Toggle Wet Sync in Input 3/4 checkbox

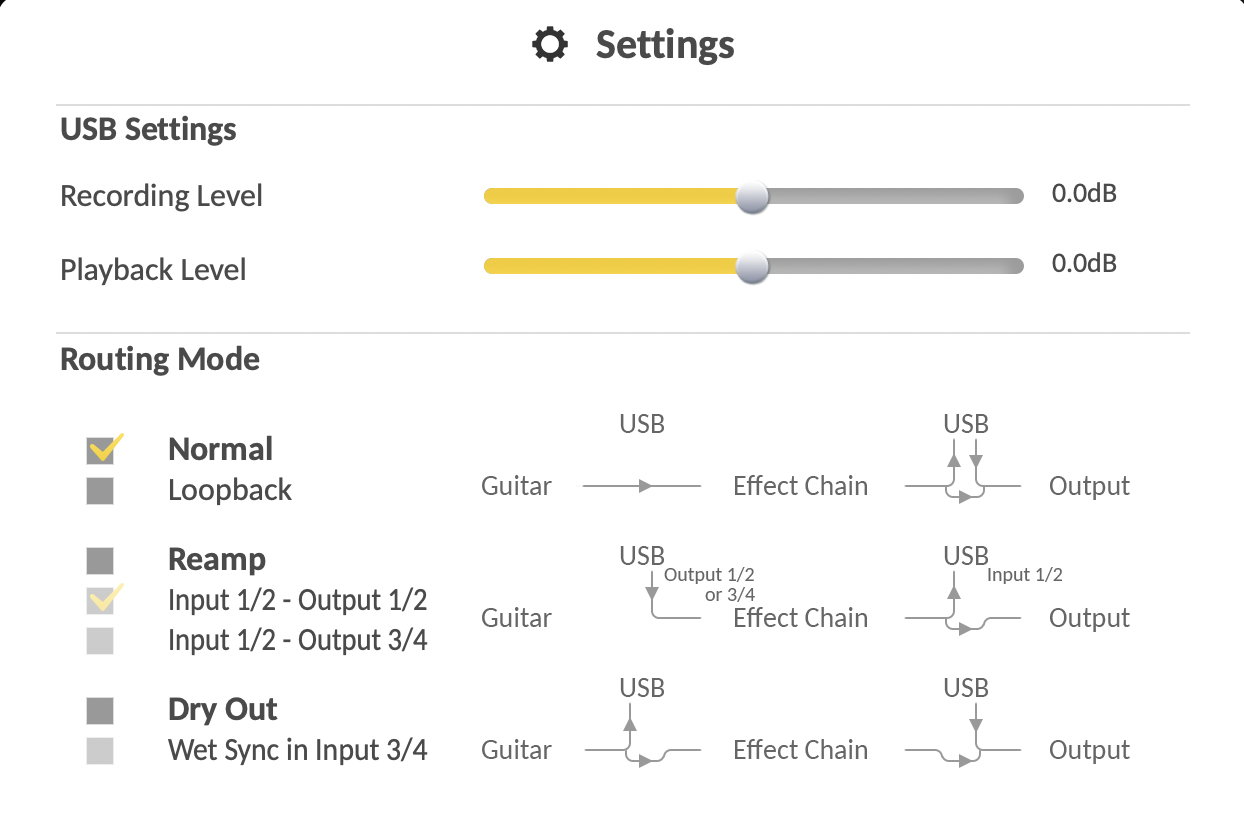(100, 751)
